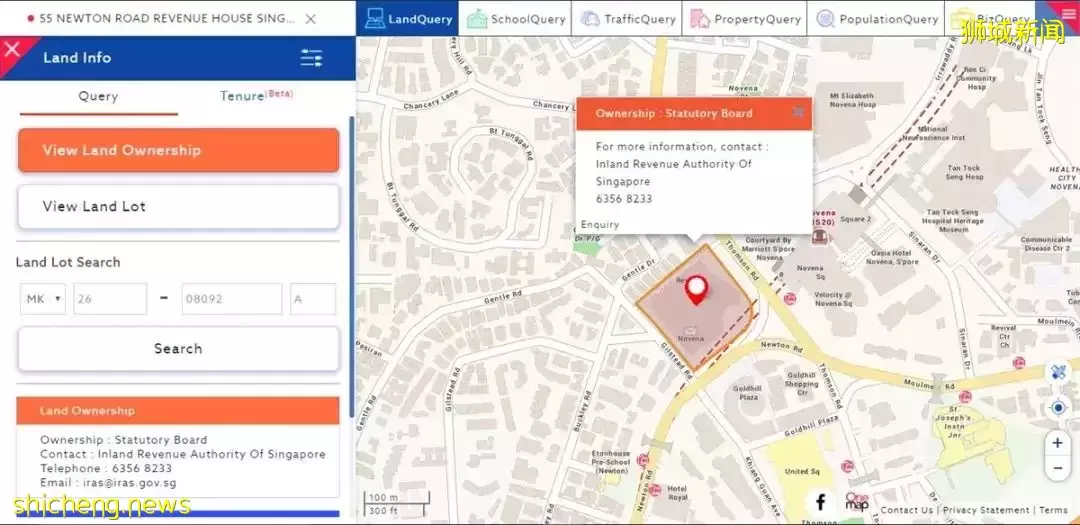The image size is (1080, 525).
Task: Zoom out with the minus button
Action: pos(1058,467)
